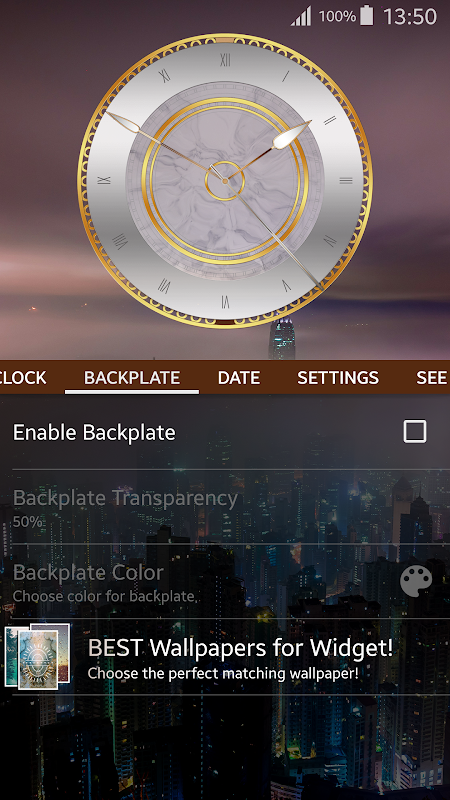Open the SETTINGS tab
This screenshot has height=800, width=450.
(x=338, y=378)
